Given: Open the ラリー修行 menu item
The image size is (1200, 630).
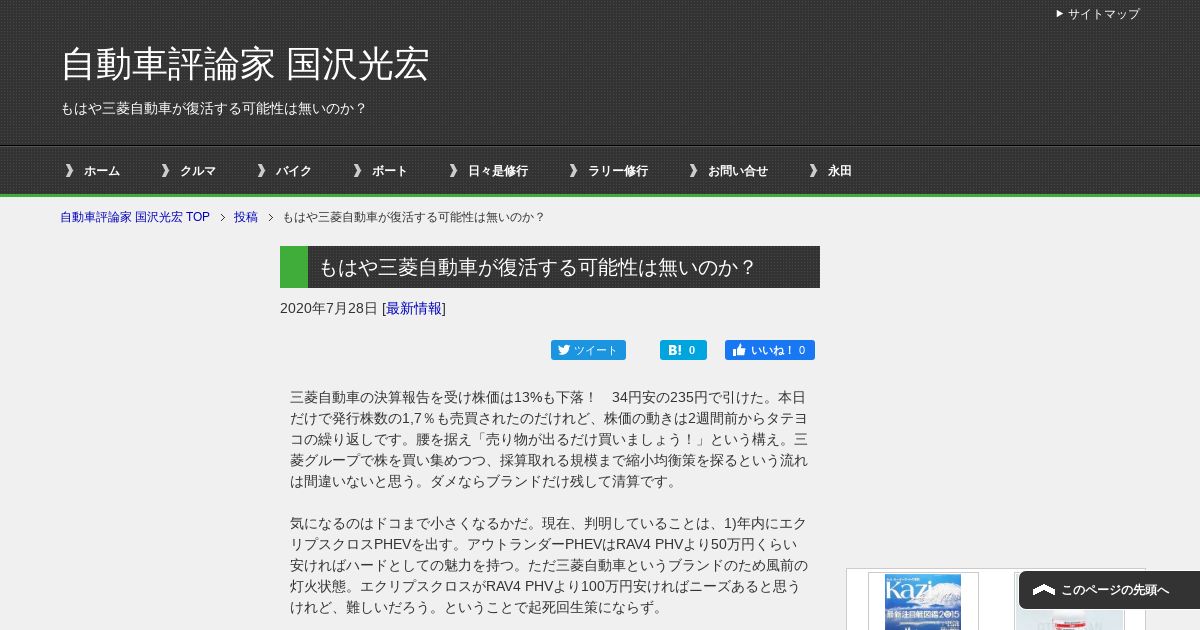Looking at the screenshot, I should coord(618,171).
